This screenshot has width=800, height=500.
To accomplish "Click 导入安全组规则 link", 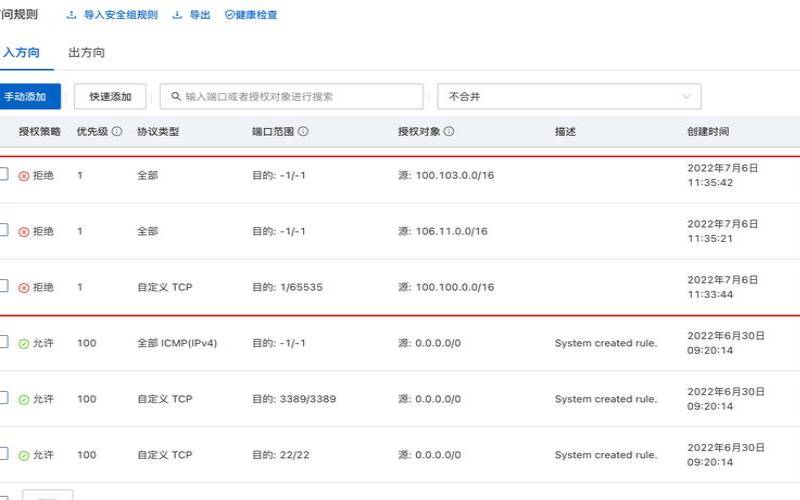I will (120, 15).
